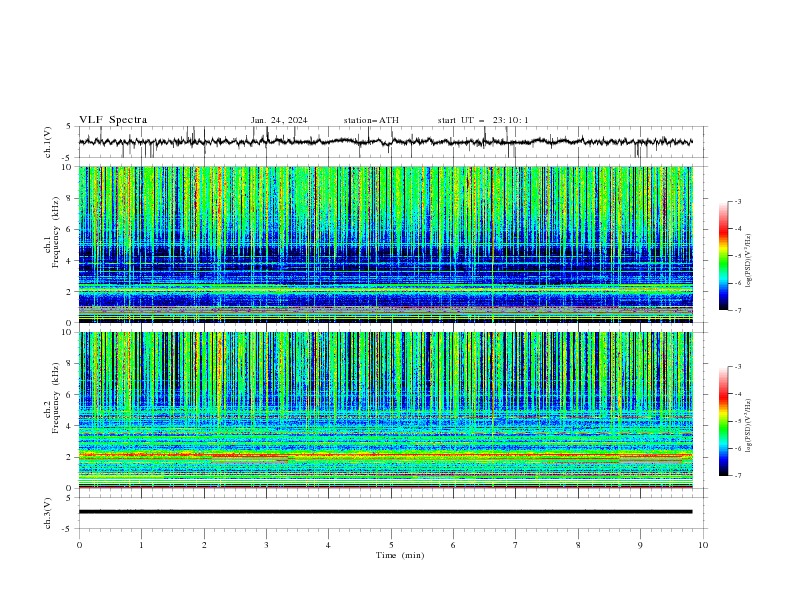Click the time axis tick label '5'
792x612 pixels.
[391, 545]
